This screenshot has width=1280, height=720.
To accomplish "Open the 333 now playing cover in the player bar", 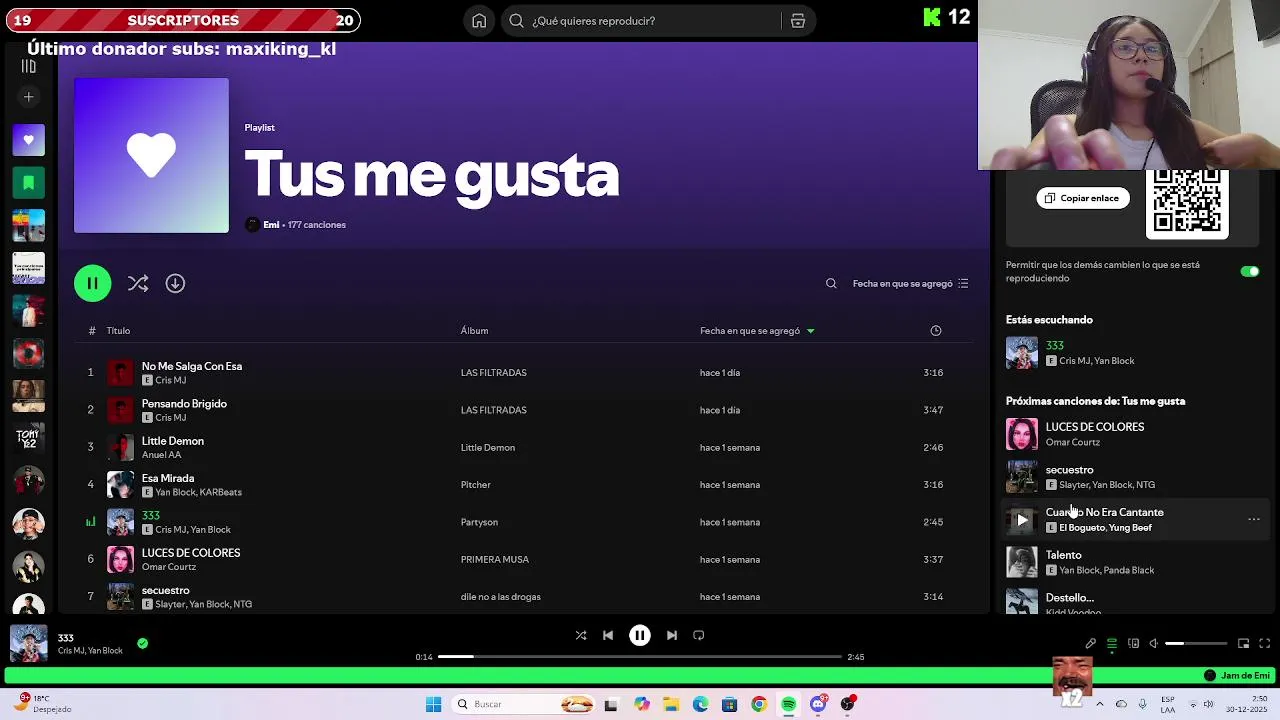I will (x=28, y=644).
